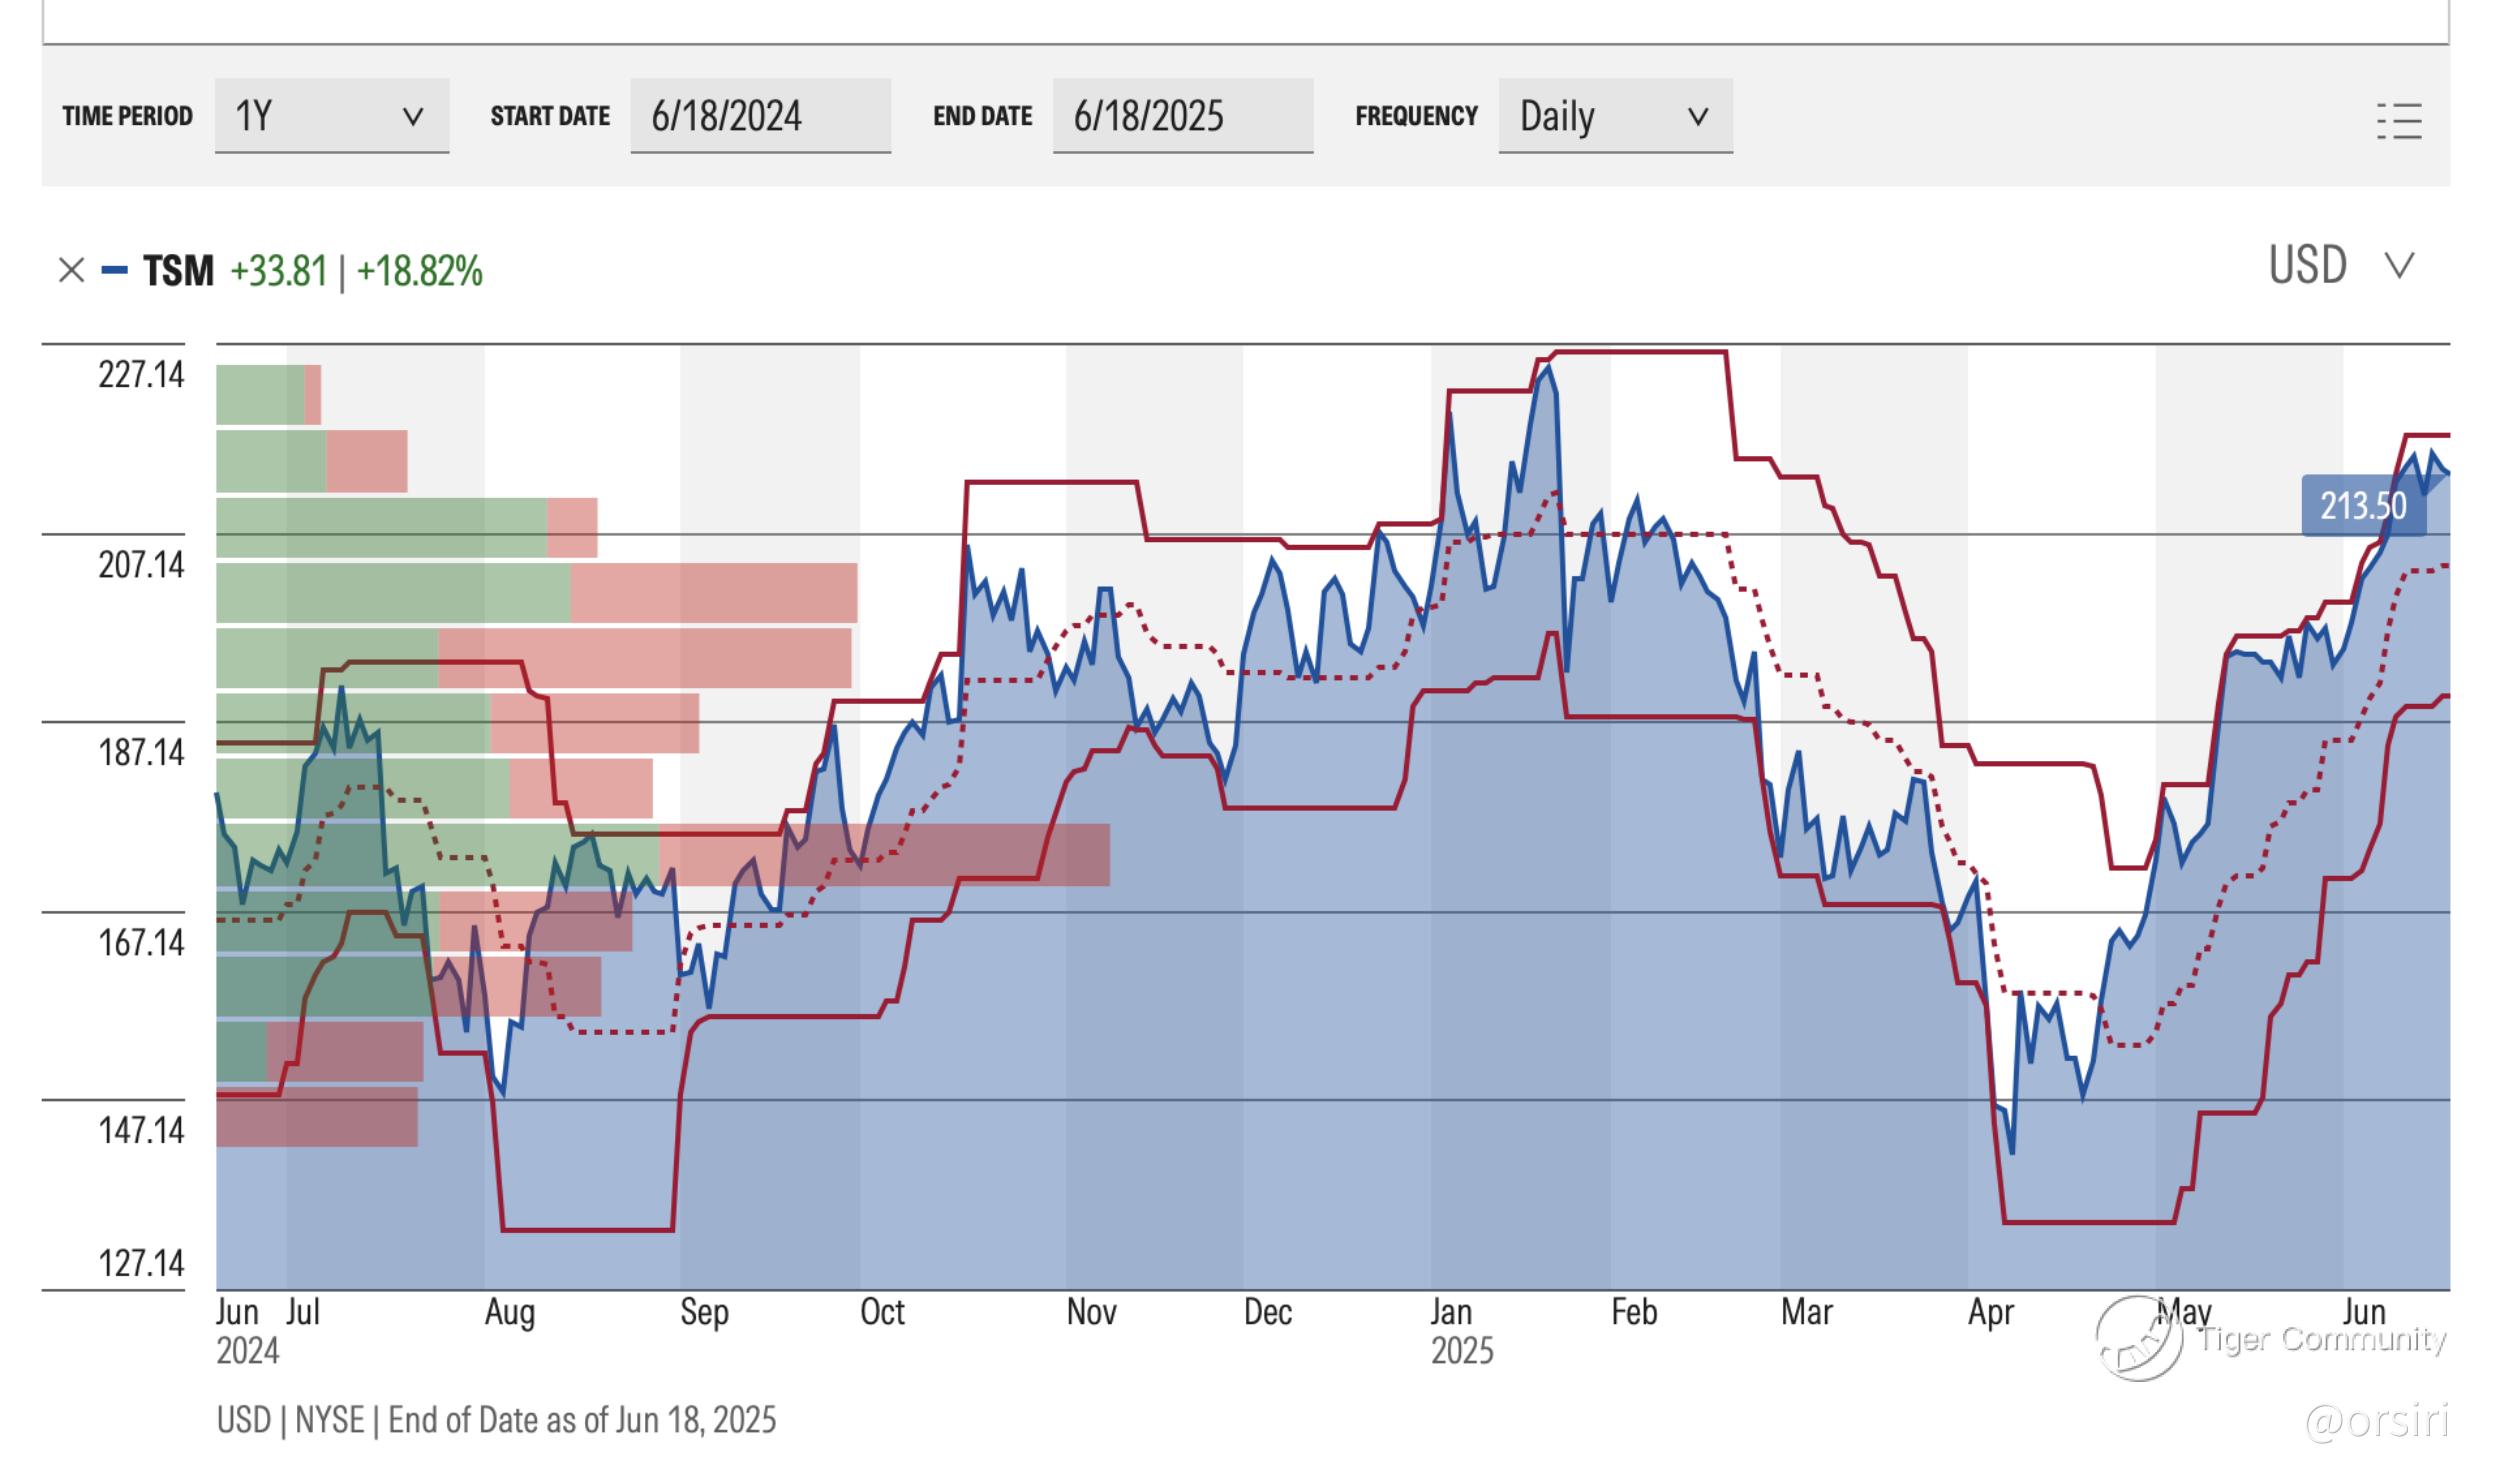Click the Time Period dropdown arrow
The height and width of the screenshot is (1478, 2500).
412,117
